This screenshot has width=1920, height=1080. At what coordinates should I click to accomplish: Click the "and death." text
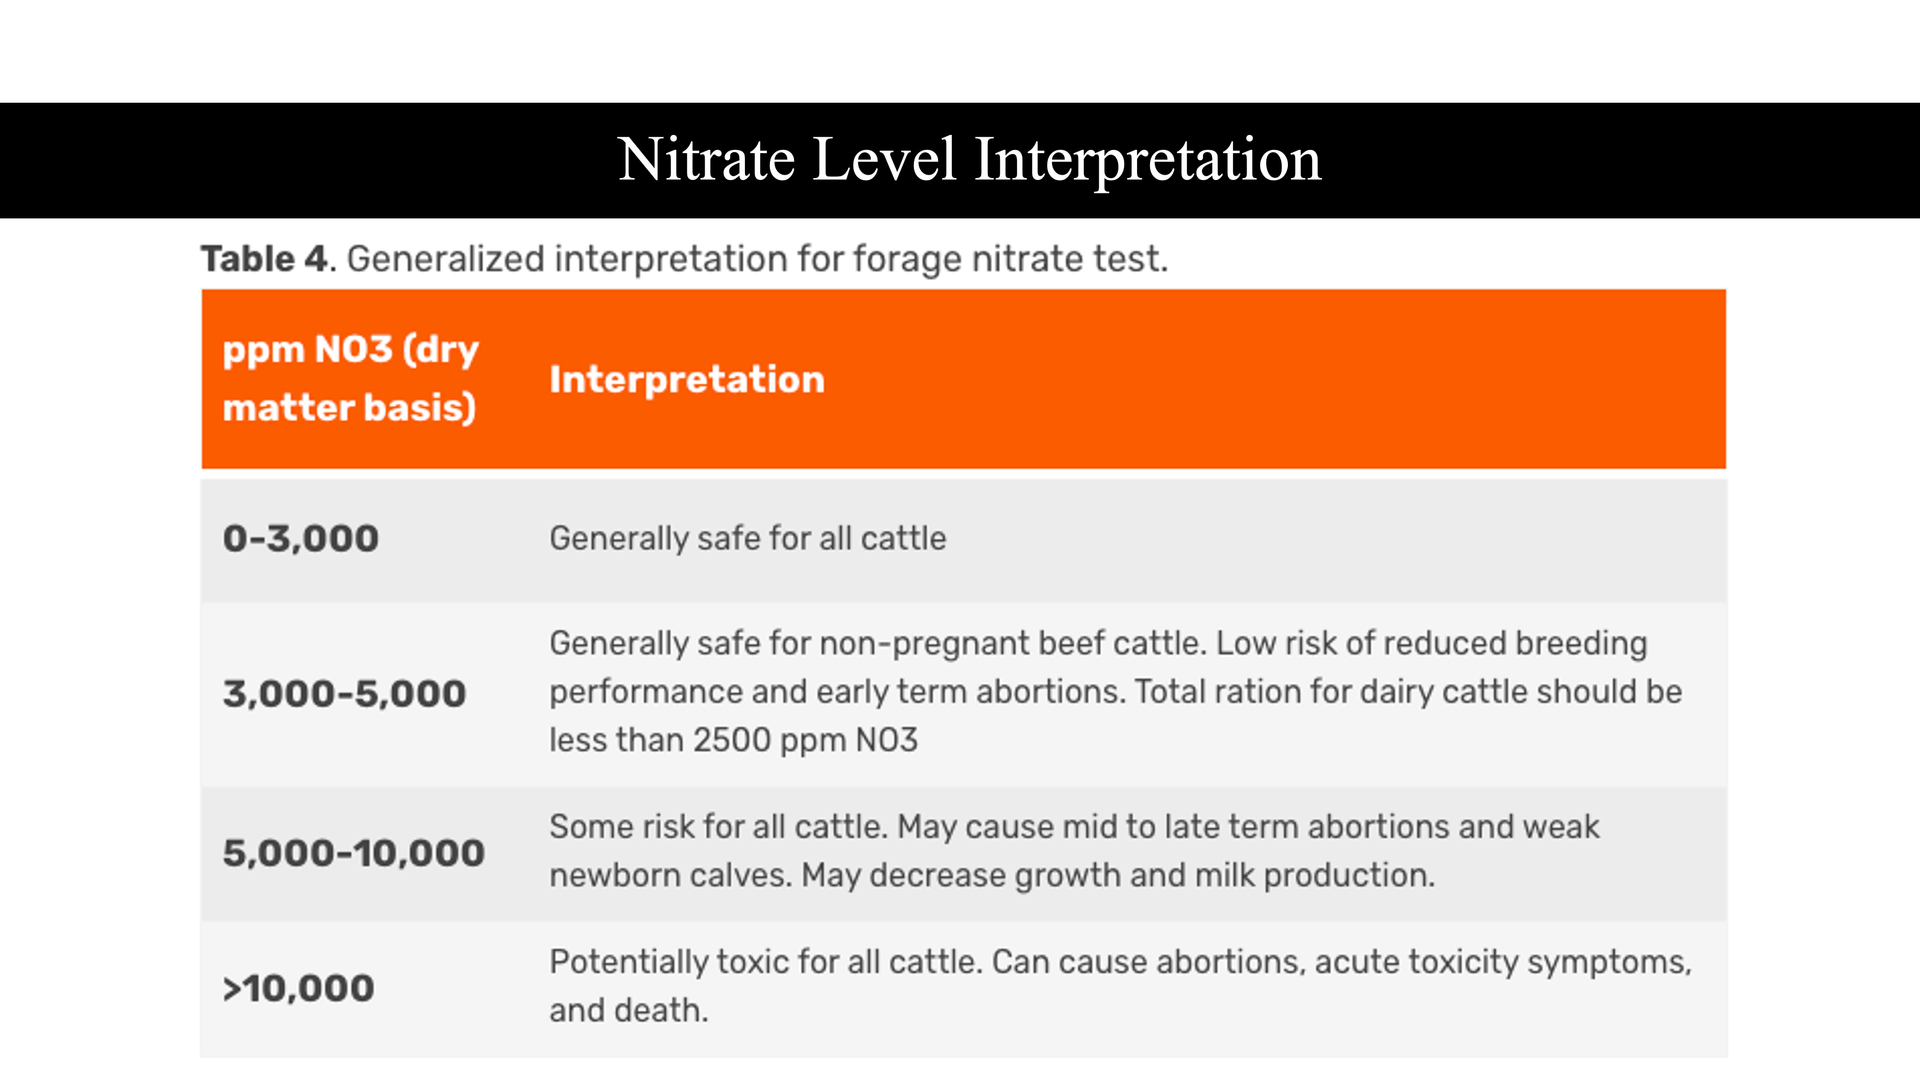[628, 1011]
